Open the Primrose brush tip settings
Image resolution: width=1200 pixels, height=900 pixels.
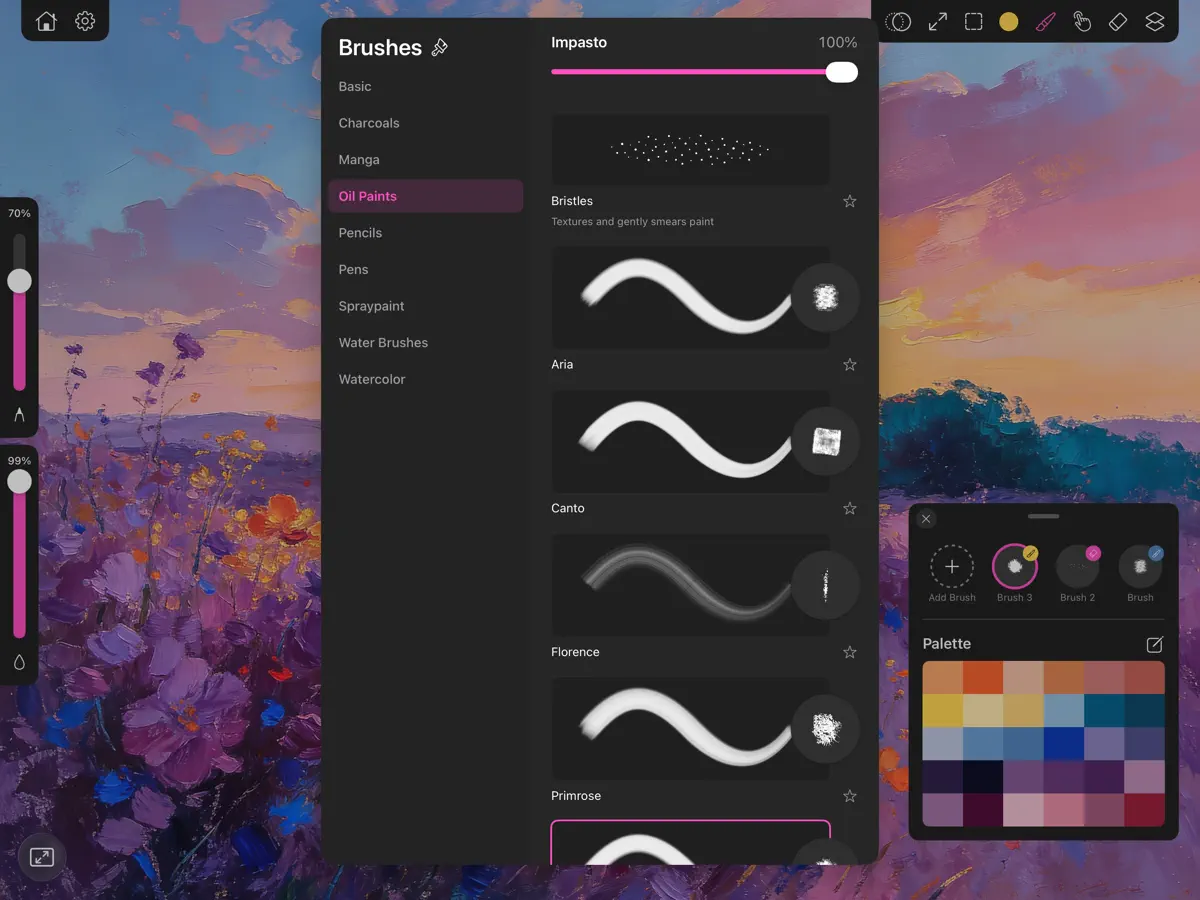click(x=825, y=729)
